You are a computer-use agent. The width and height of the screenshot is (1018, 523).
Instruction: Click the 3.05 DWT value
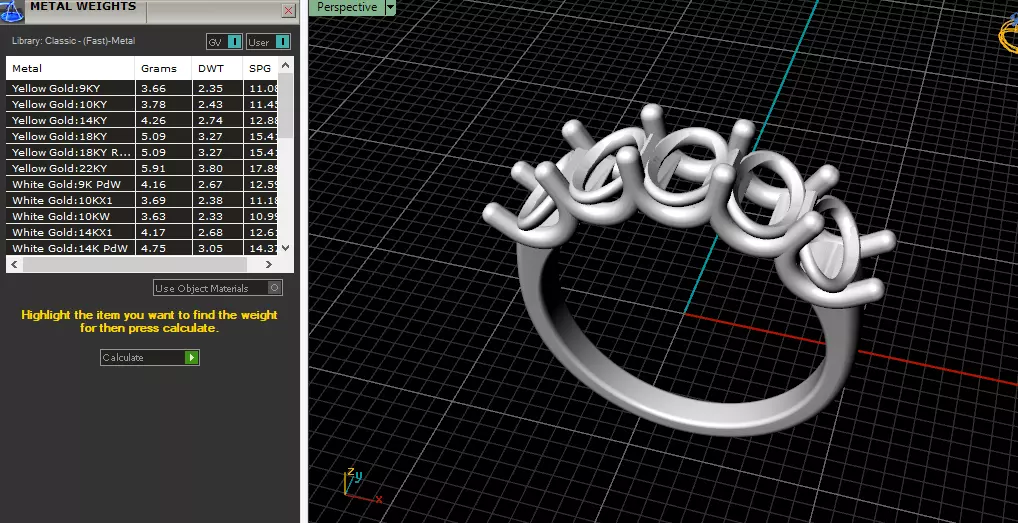[210, 248]
